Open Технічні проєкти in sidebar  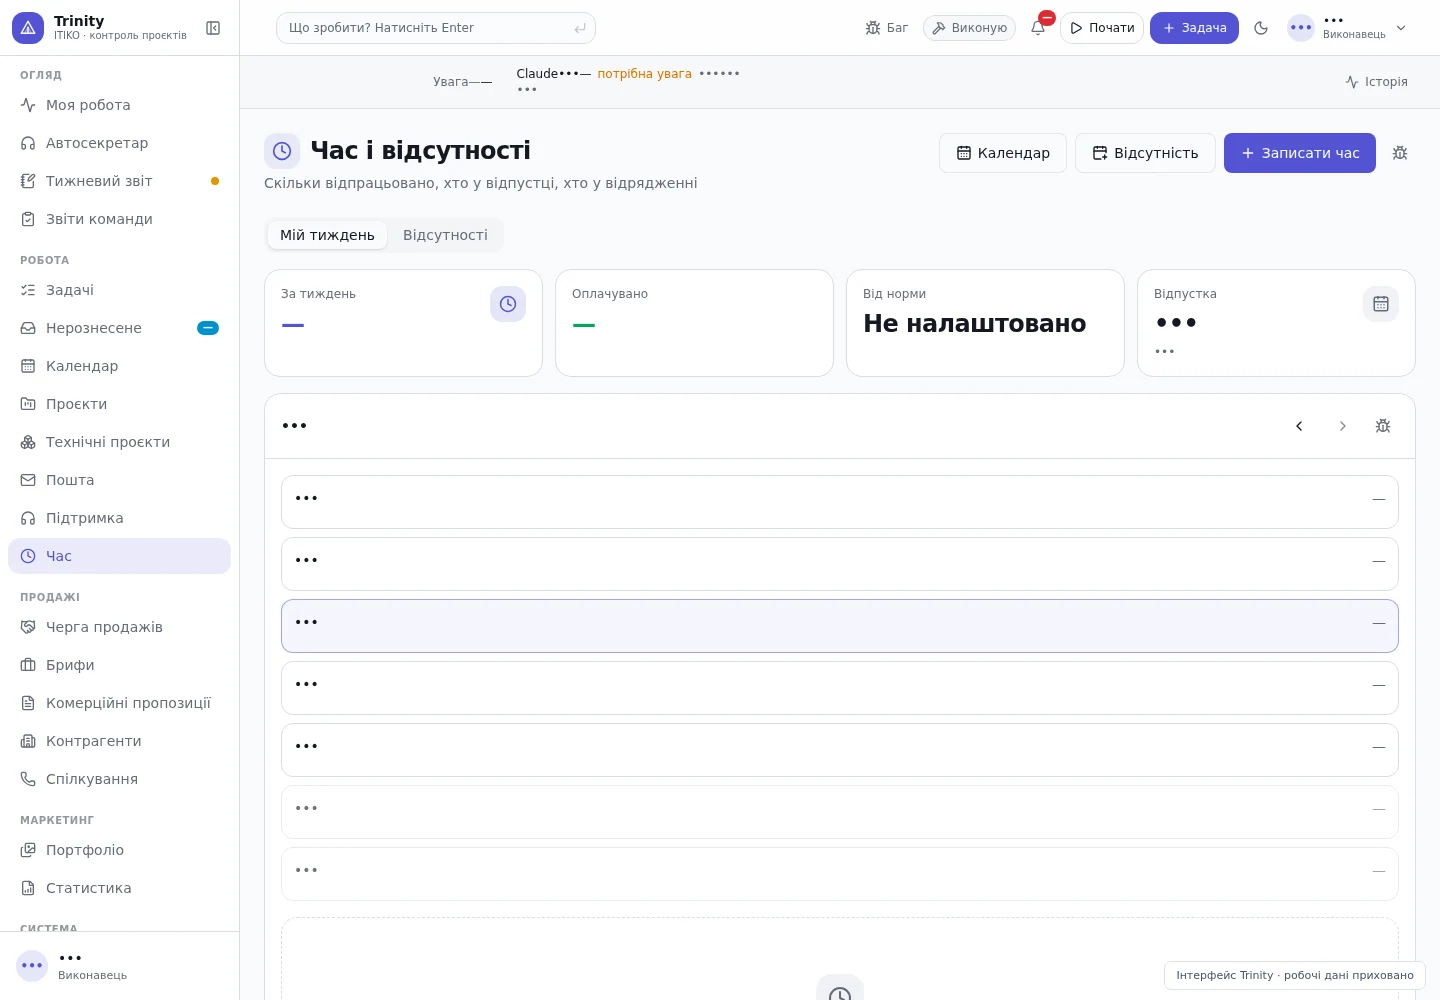click(119, 442)
